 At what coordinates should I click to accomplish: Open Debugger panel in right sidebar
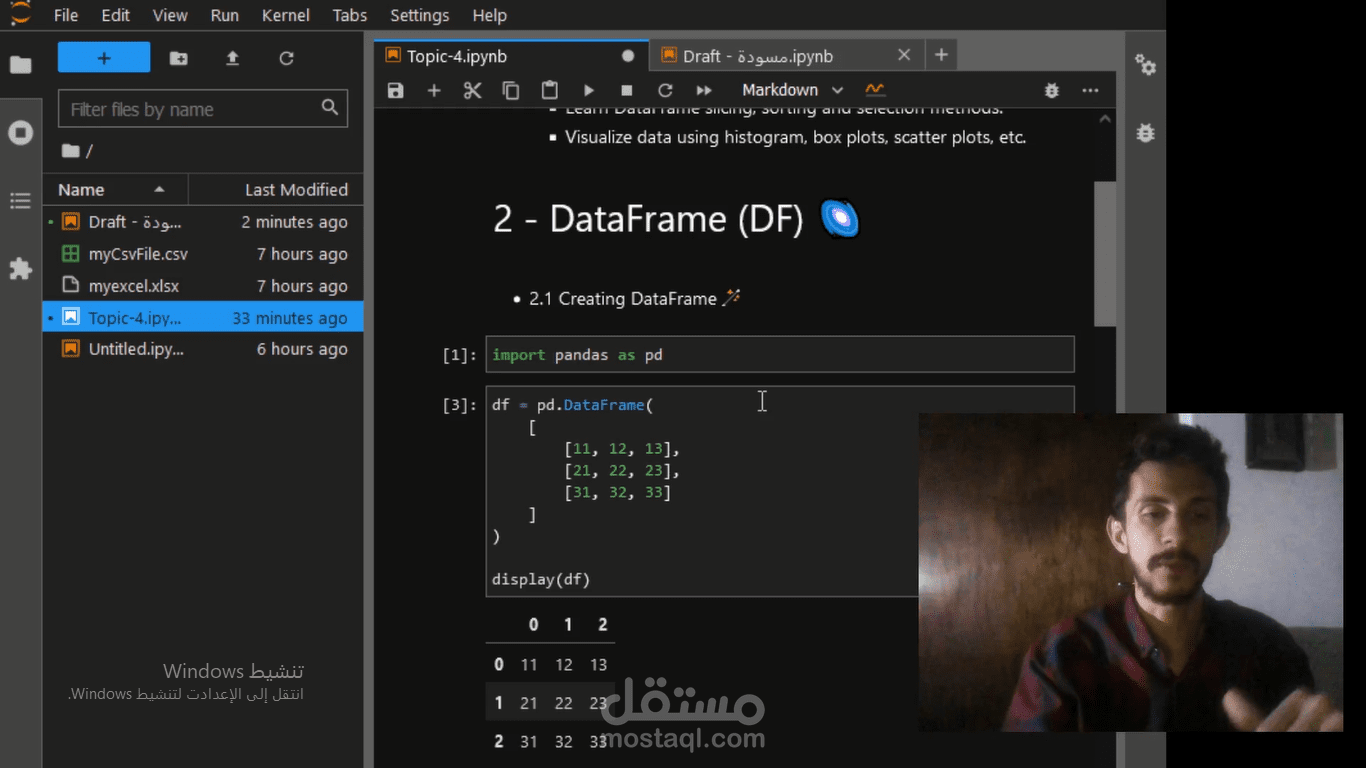click(1145, 132)
